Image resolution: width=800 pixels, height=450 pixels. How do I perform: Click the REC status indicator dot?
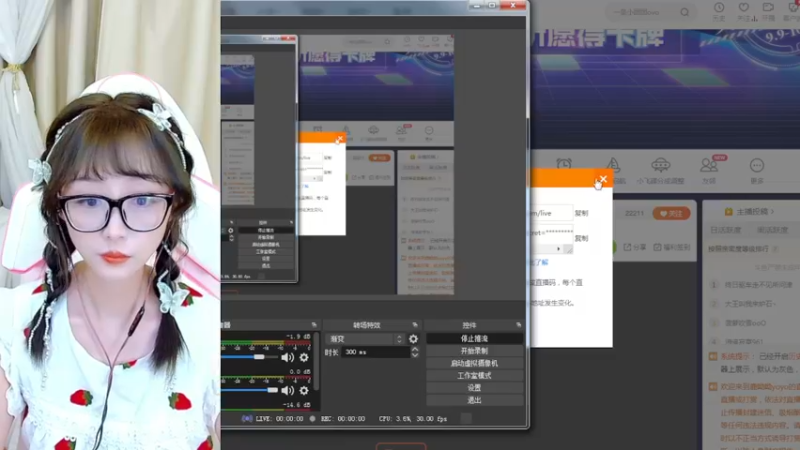(312, 418)
